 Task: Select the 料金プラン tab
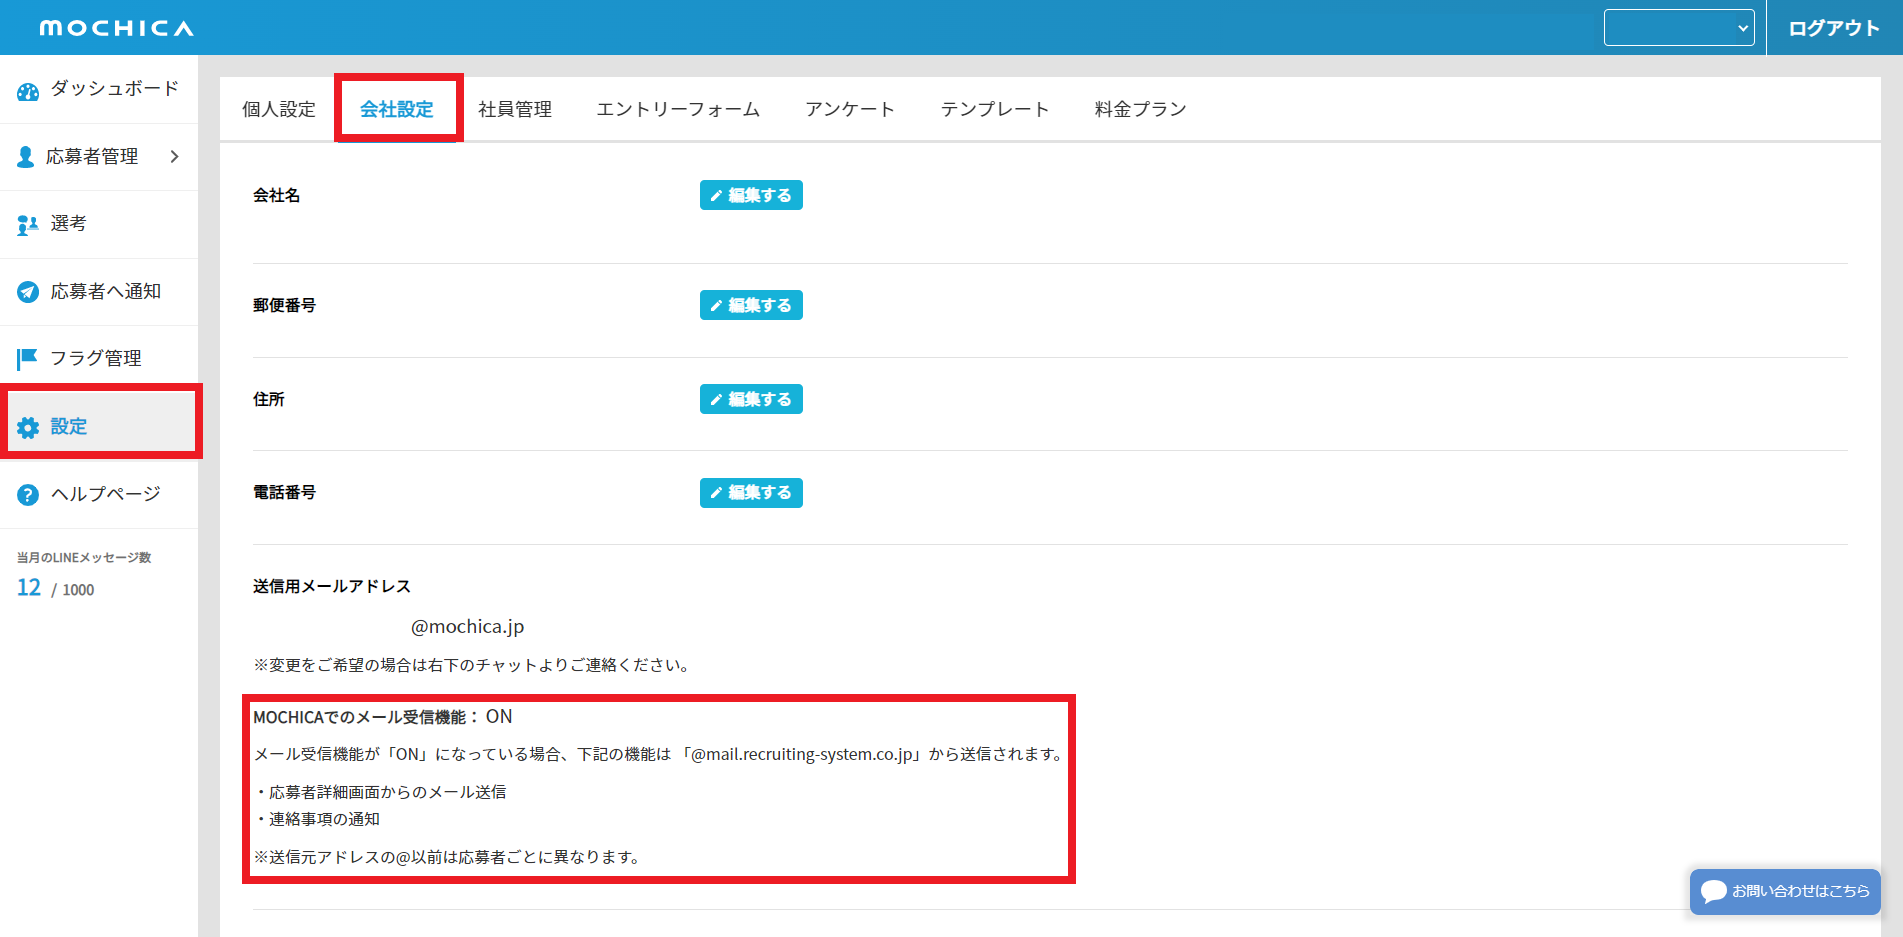tap(1140, 109)
